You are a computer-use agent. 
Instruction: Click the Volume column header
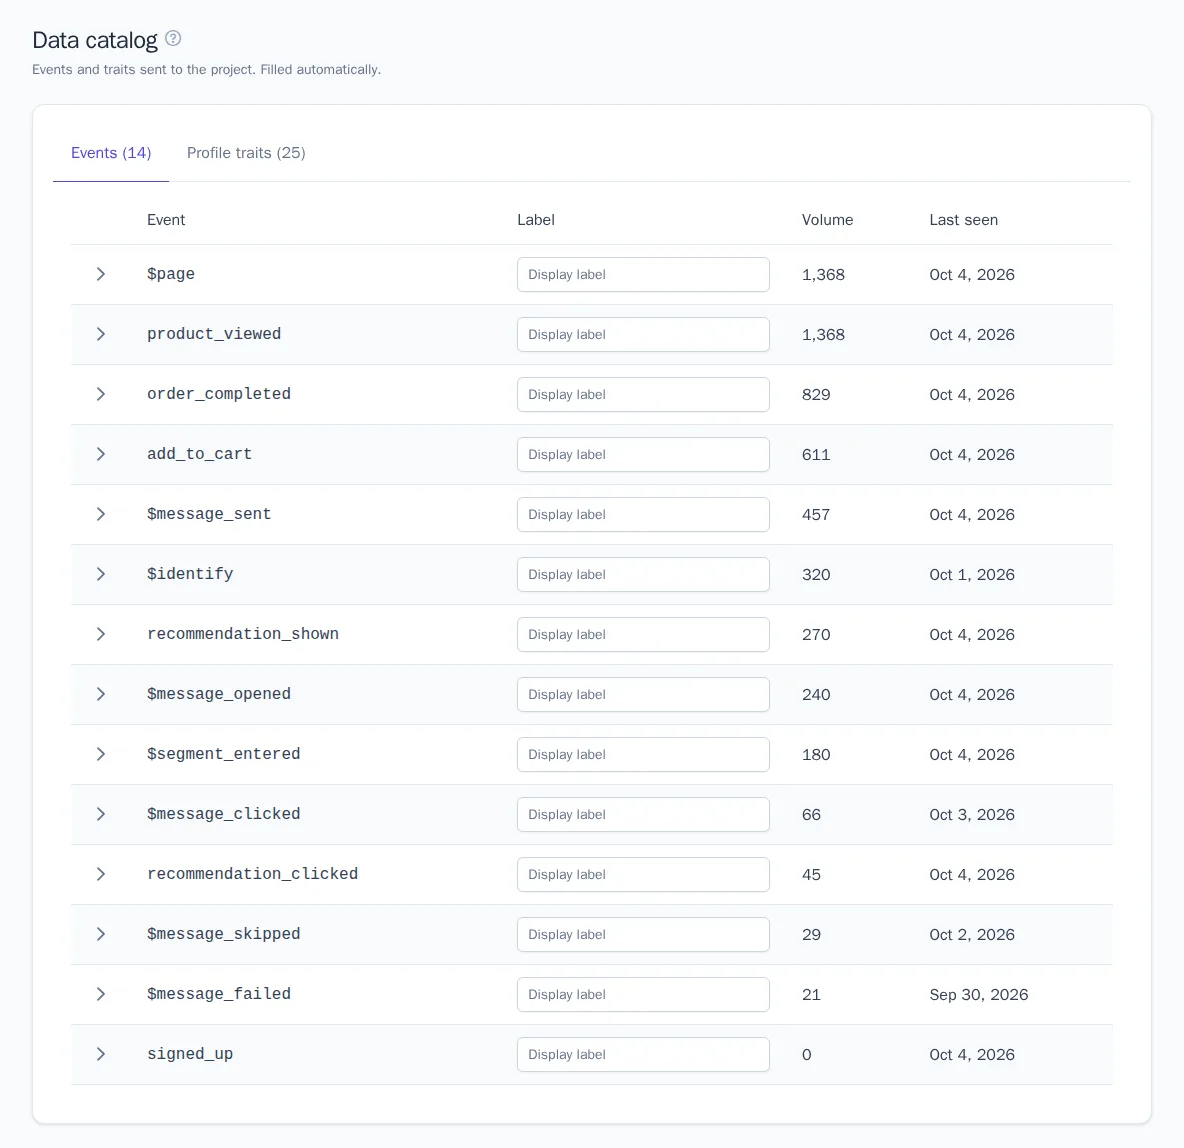tap(827, 220)
